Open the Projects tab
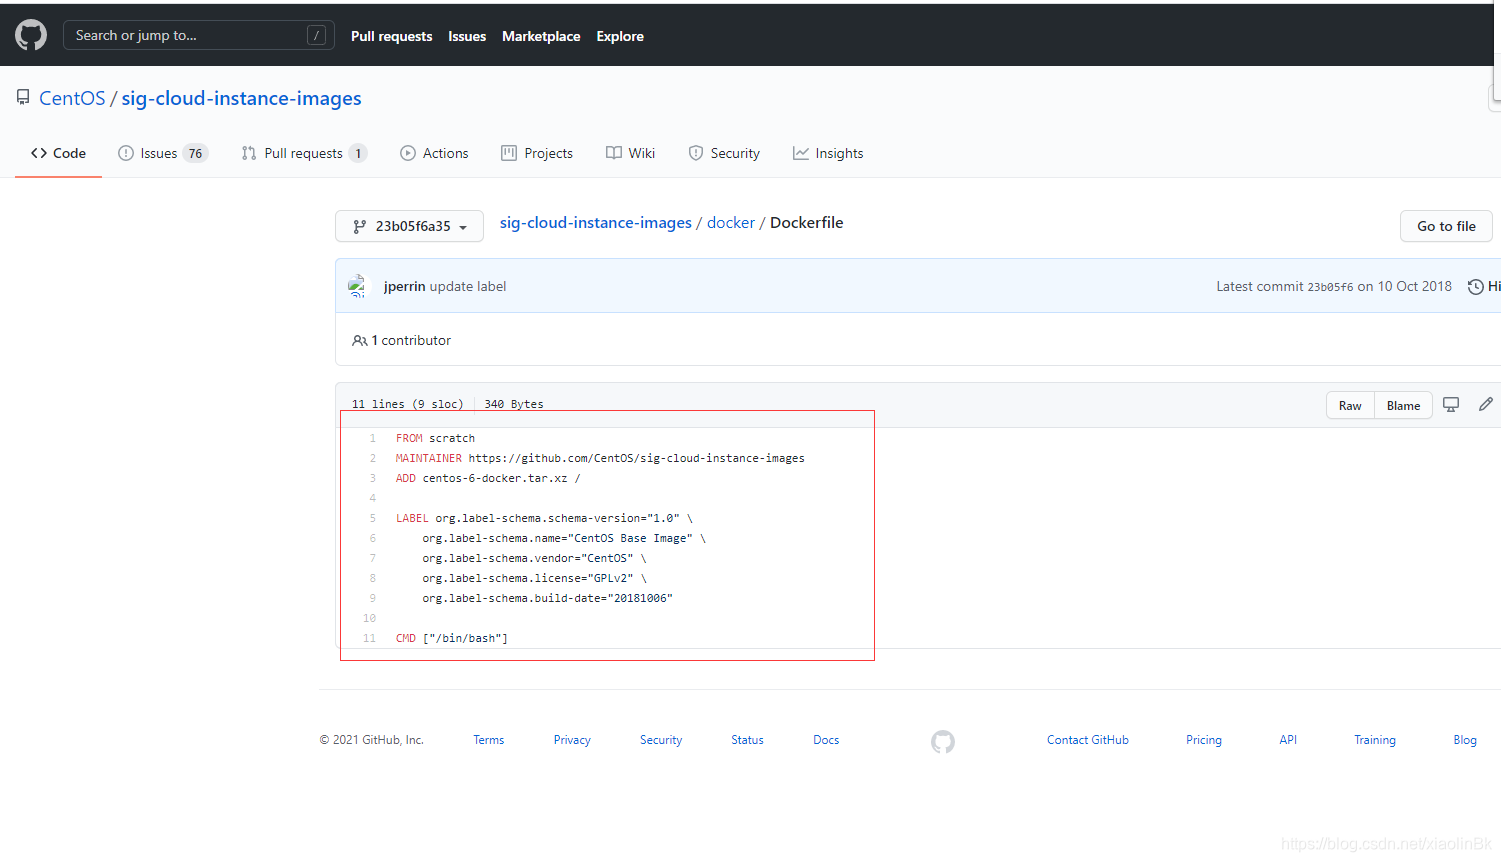1501x862 pixels. tap(537, 153)
